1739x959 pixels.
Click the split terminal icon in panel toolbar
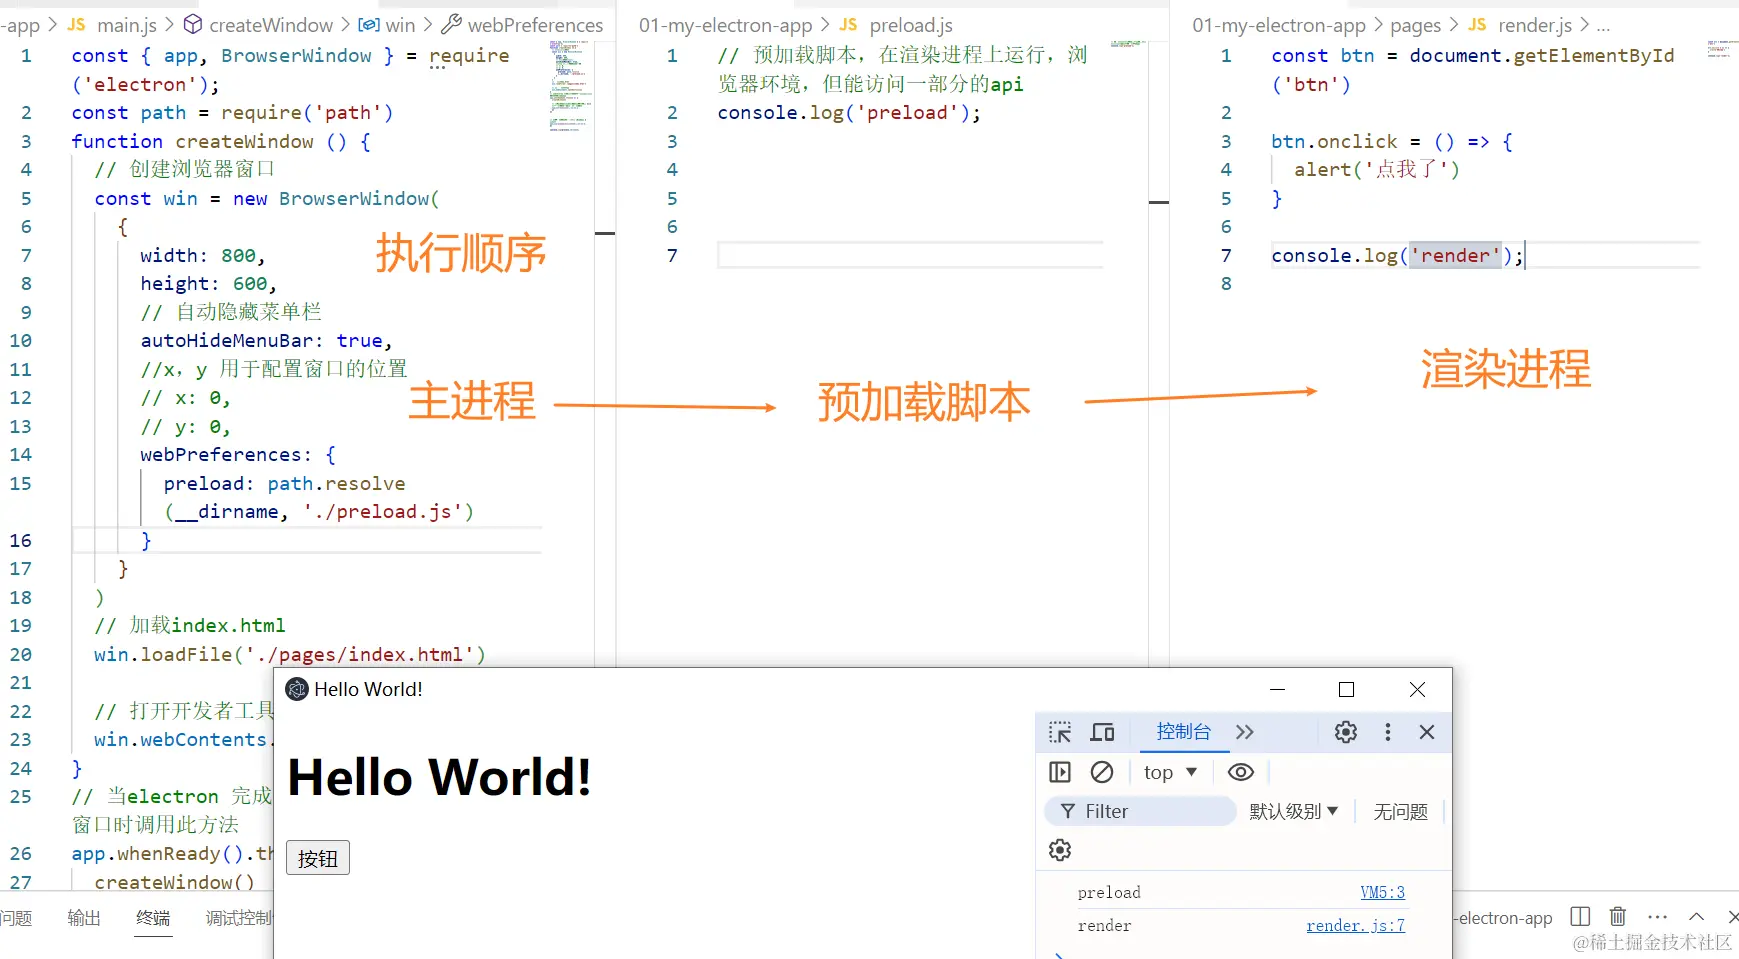click(1580, 917)
